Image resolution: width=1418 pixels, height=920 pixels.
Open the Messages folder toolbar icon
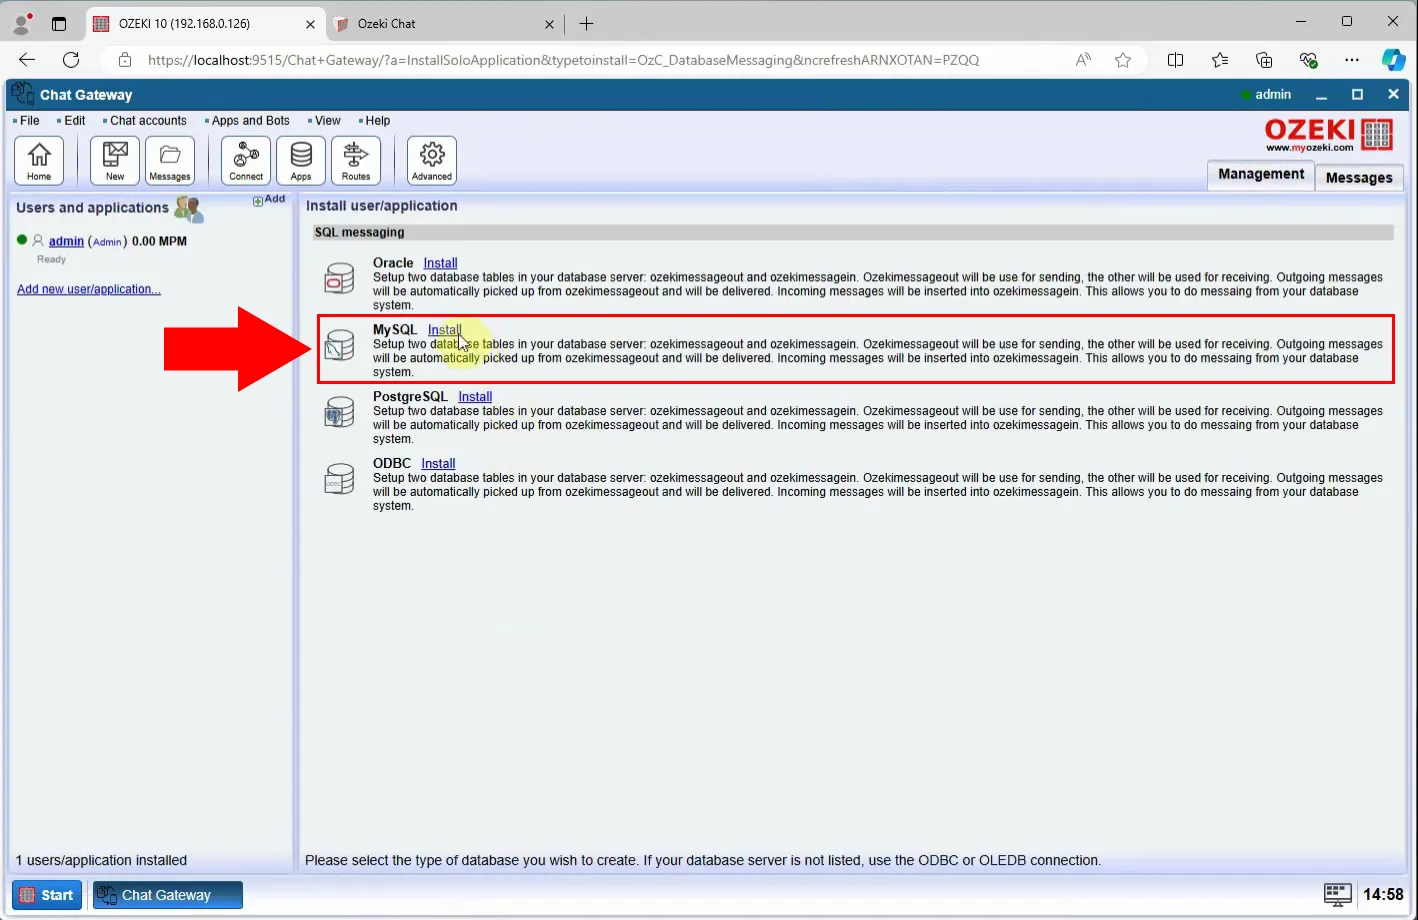tap(170, 160)
